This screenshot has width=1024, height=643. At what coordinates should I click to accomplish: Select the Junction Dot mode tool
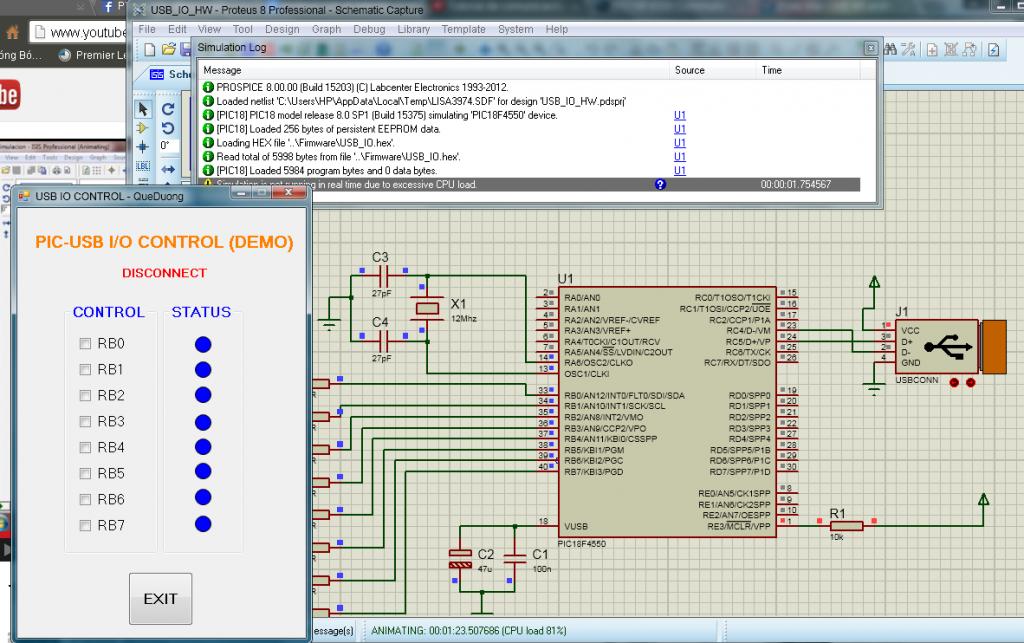click(143, 146)
